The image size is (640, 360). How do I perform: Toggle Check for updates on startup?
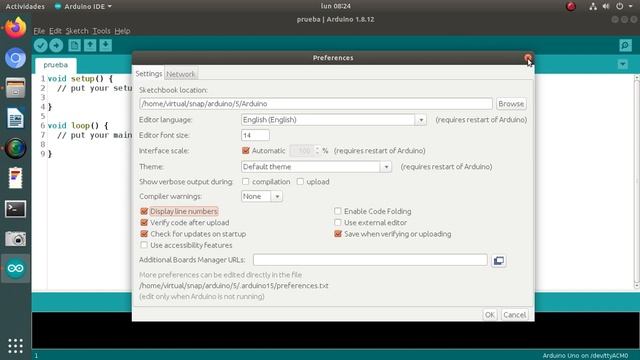[144, 234]
